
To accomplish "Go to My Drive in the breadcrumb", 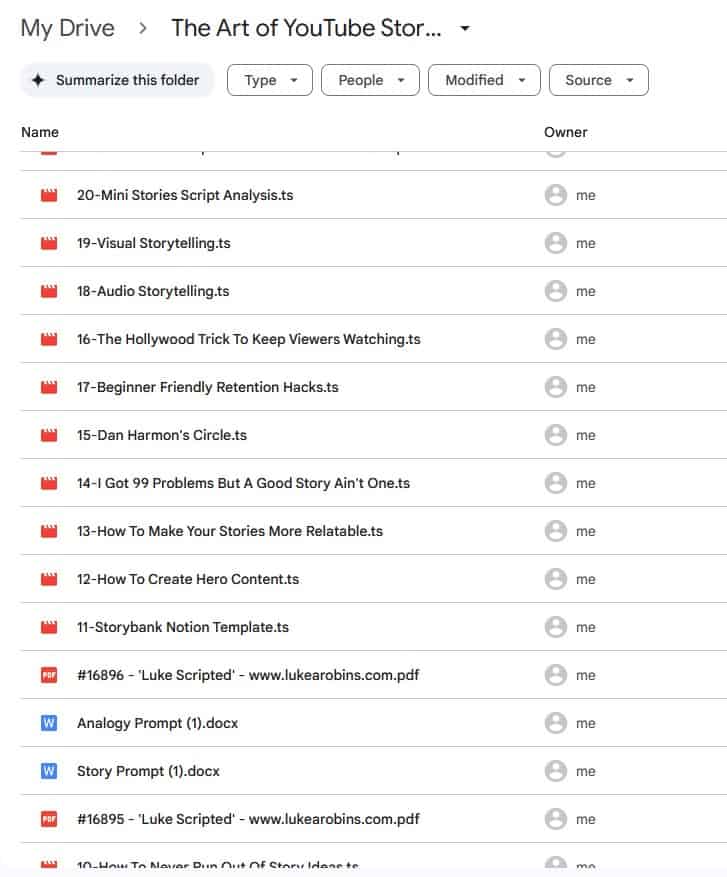I will (67, 28).
